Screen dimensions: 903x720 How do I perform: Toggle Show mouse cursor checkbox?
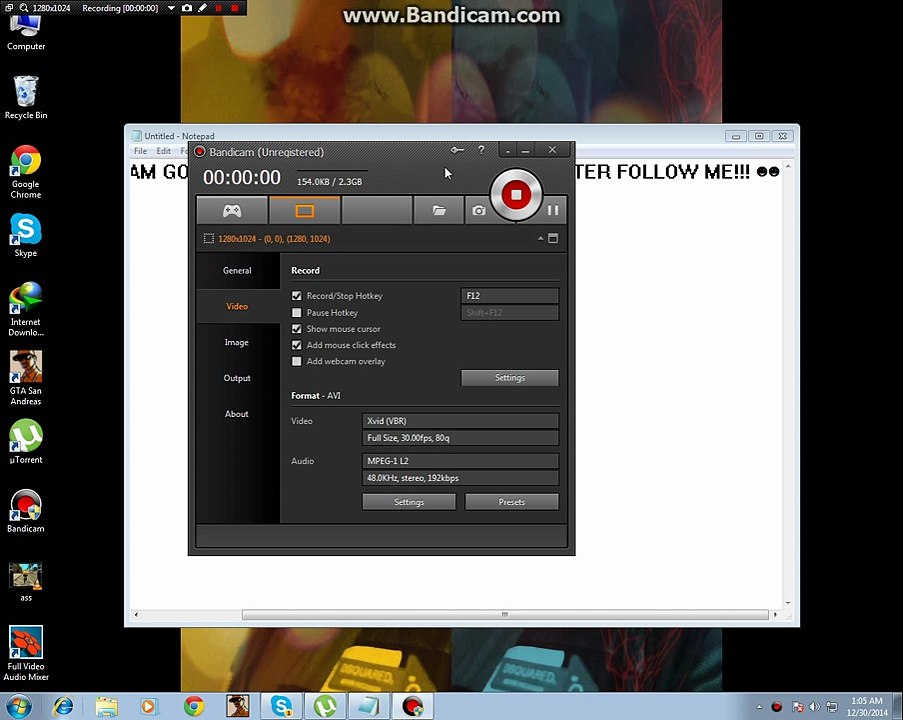pyautogui.click(x=297, y=328)
